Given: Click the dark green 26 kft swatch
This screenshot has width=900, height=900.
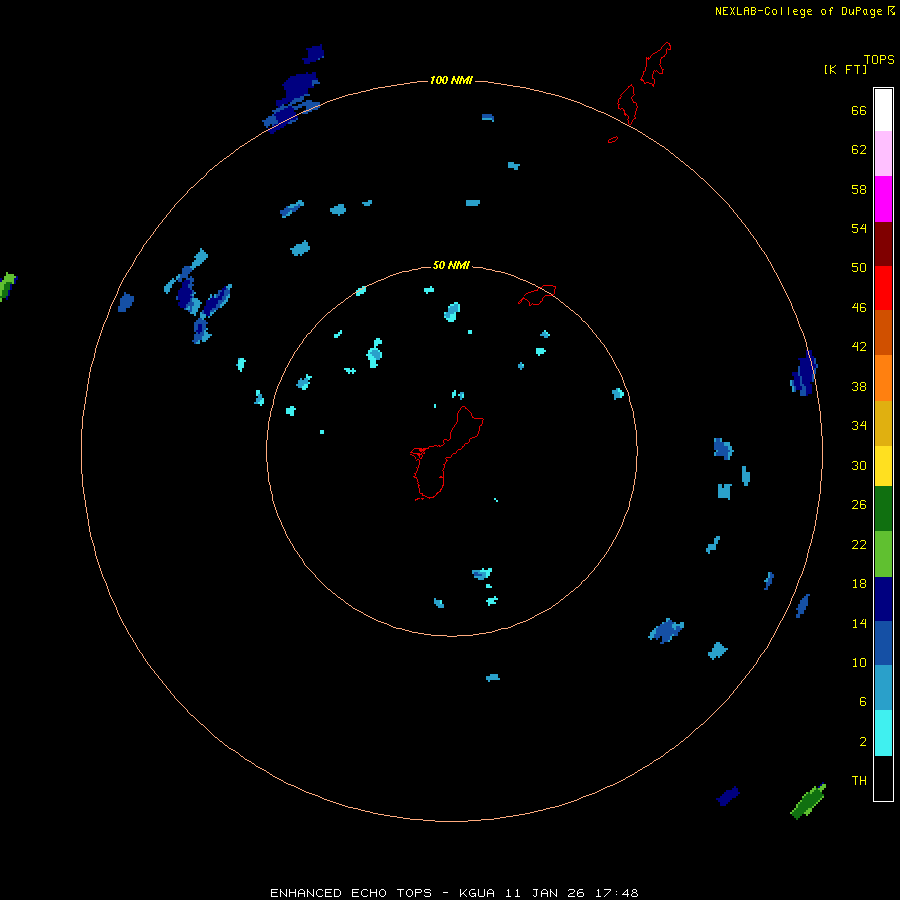Looking at the screenshot, I should pyautogui.click(x=883, y=509).
